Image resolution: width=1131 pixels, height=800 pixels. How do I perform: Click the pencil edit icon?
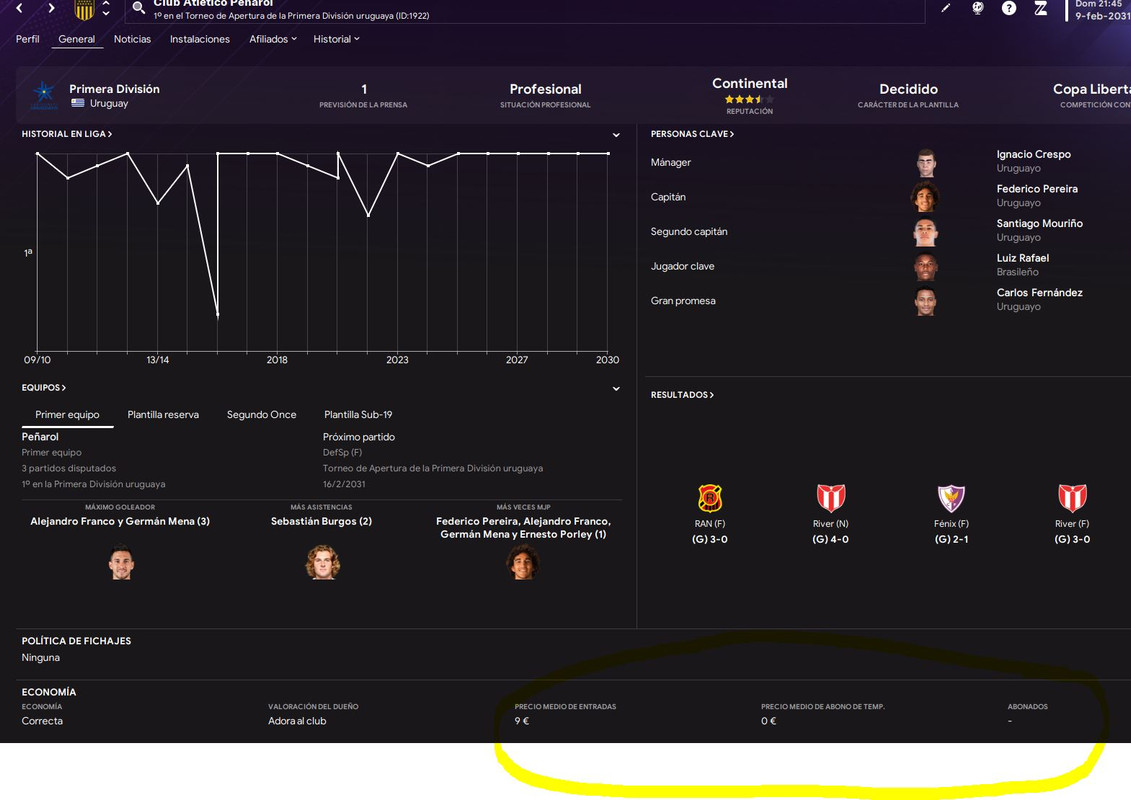point(946,8)
